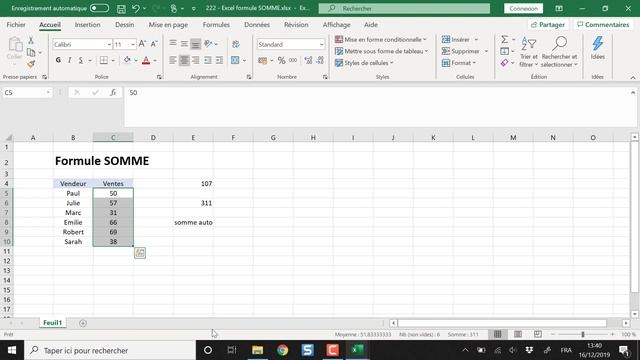The height and width of the screenshot is (360, 640).
Task: Switch to the Insertion tab
Action: pyautogui.click(x=87, y=24)
